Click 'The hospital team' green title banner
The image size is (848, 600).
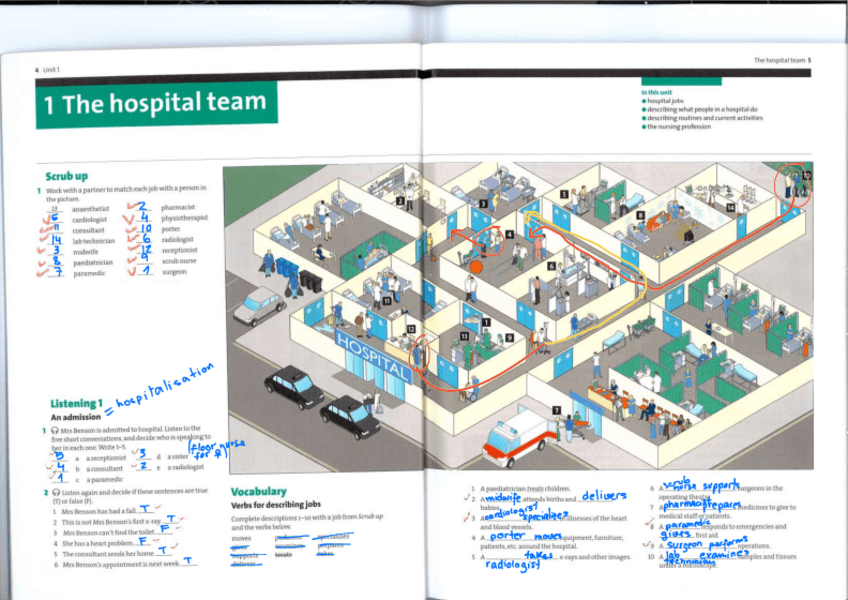point(157,104)
